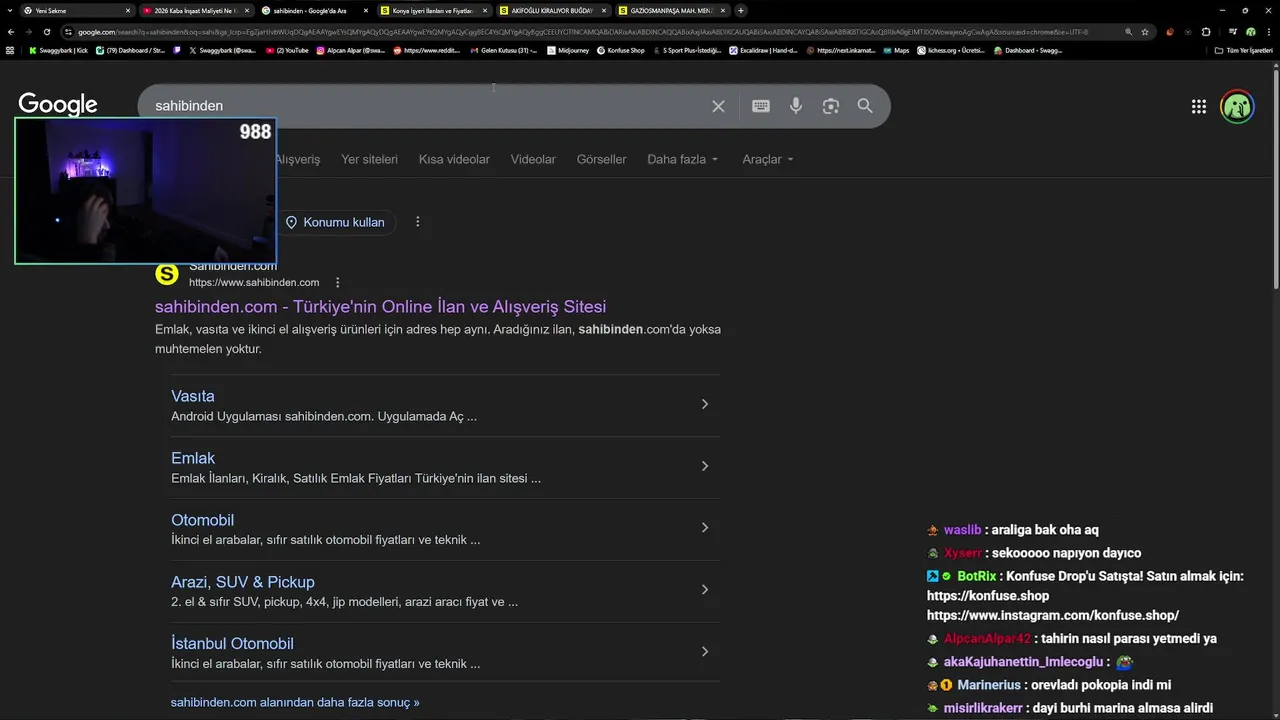The width and height of the screenshot is (1280, 720).
Task: Close the Yeni Sekme tab
Action: [x=128, y=10]
